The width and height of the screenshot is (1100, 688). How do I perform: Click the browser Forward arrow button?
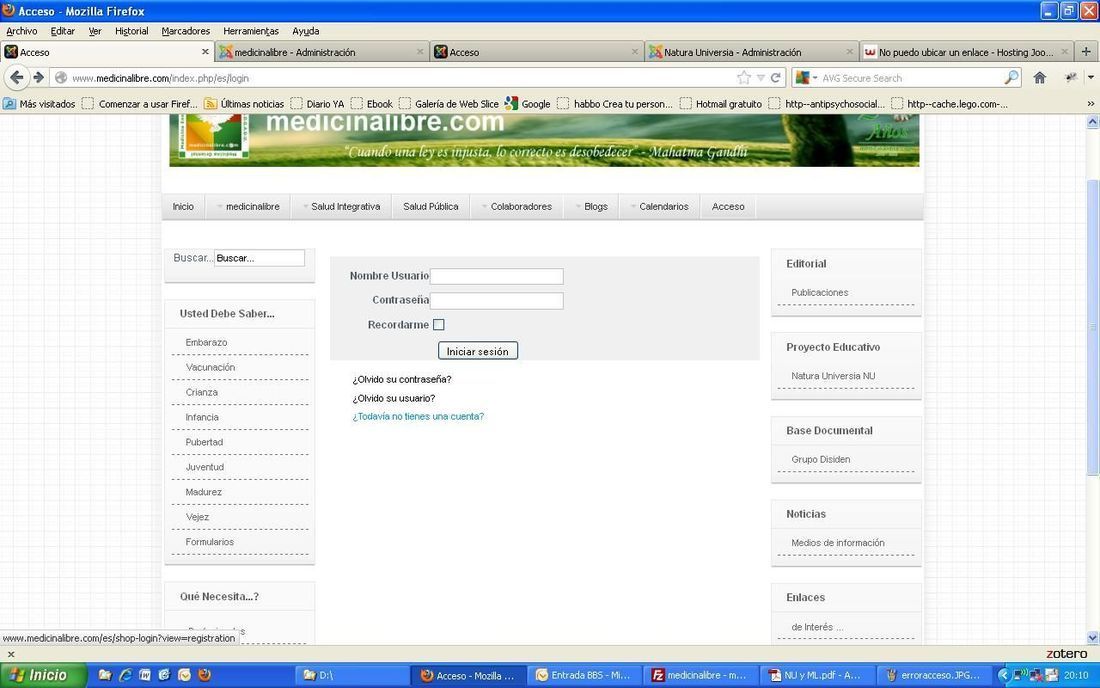tap(39, 78)
